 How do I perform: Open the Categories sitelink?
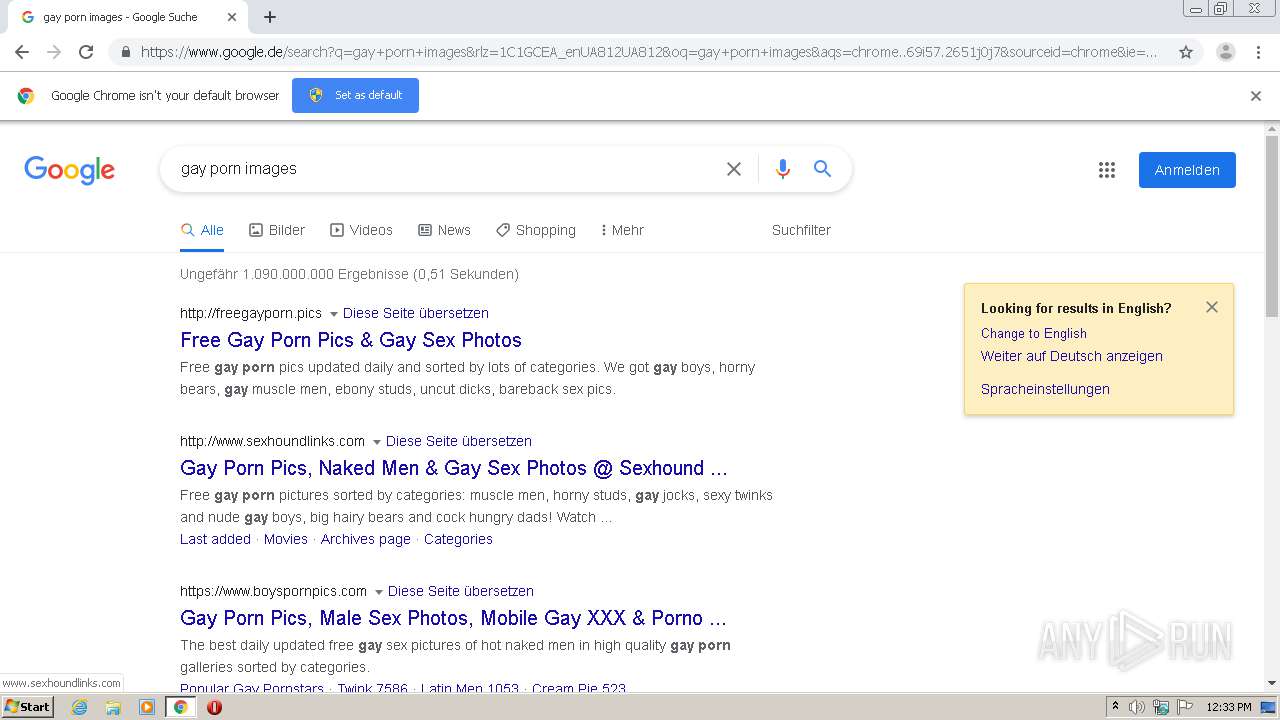458,539
